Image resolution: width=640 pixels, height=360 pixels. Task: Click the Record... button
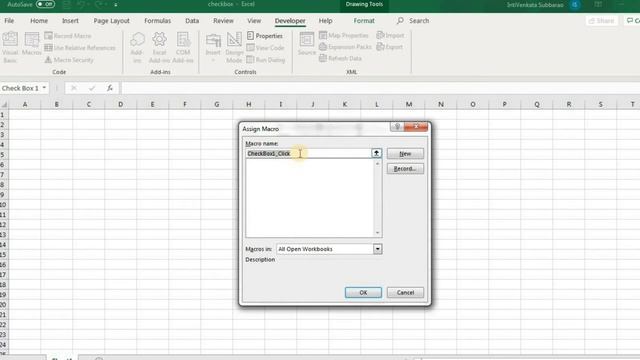tap(405, 169)
